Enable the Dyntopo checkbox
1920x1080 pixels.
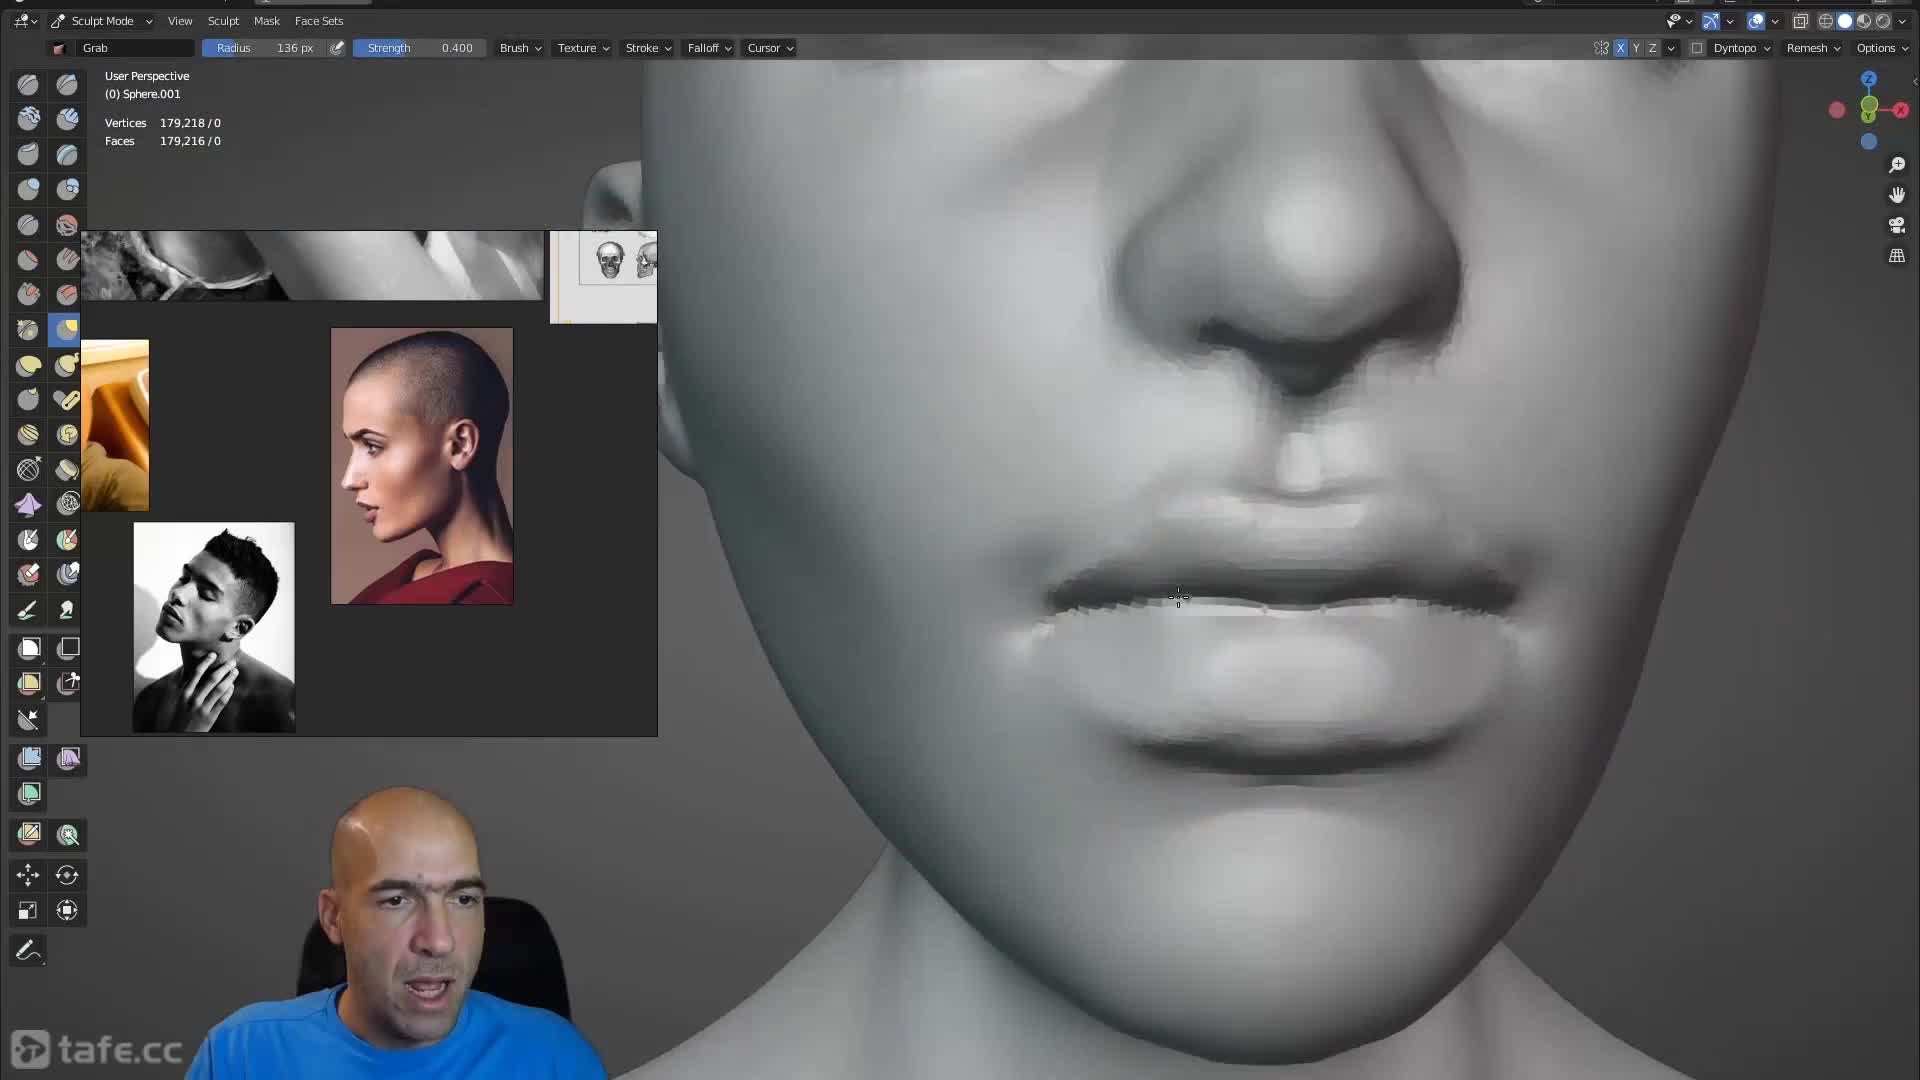click(x=1697, y=48)
